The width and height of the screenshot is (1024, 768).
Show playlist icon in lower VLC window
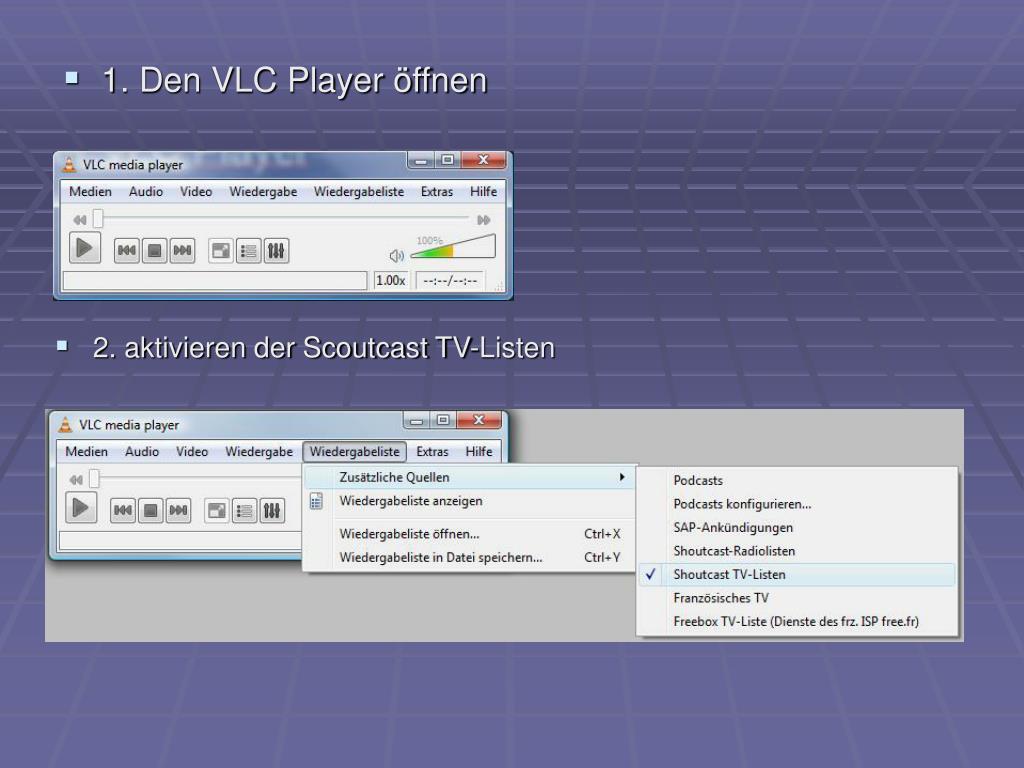244,511
